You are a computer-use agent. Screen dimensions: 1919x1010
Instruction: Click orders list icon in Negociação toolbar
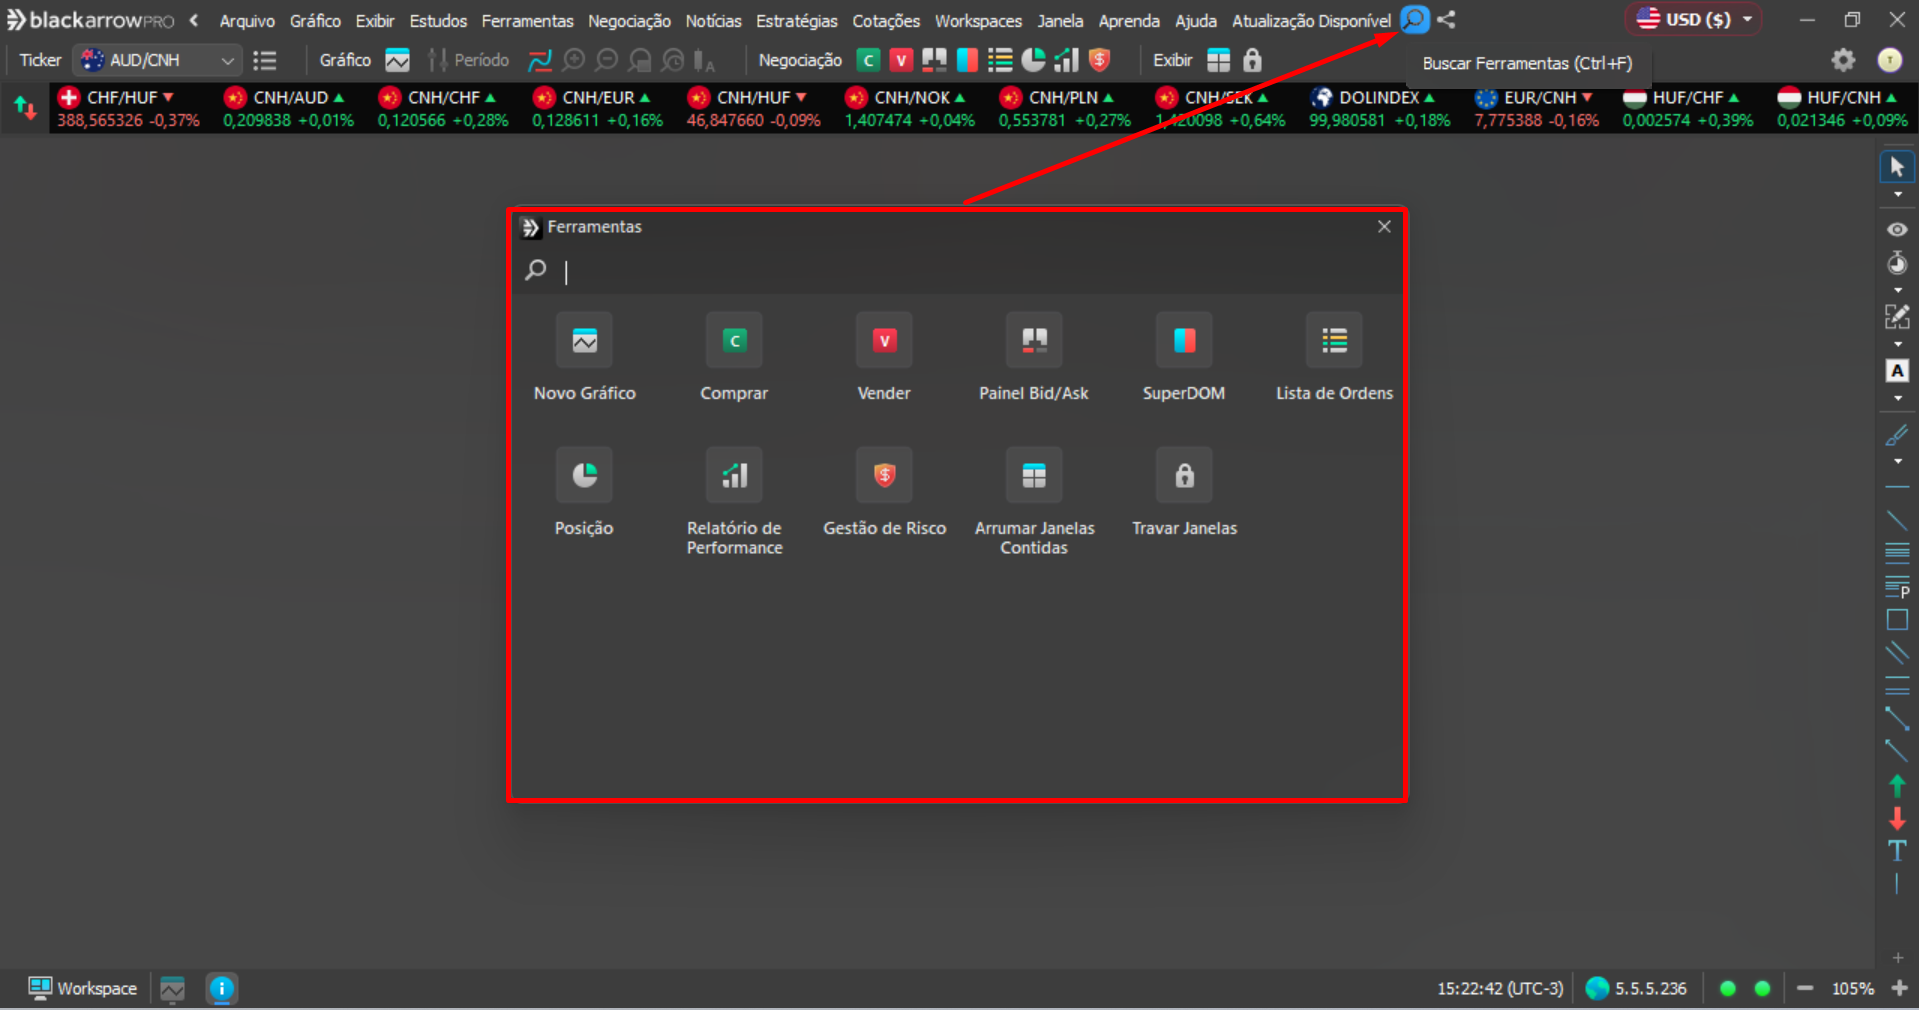pyautogui.click(x=1000, y=60)
